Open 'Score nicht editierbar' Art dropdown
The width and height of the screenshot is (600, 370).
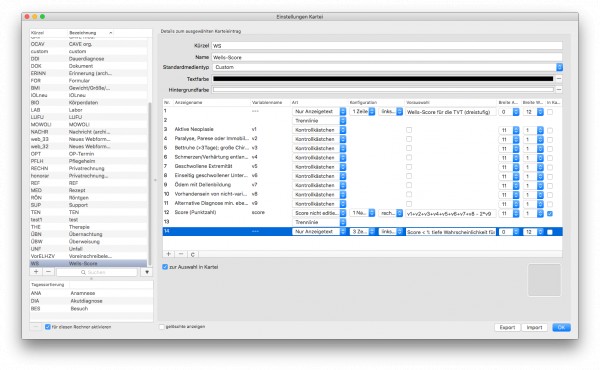pos(319,213)
